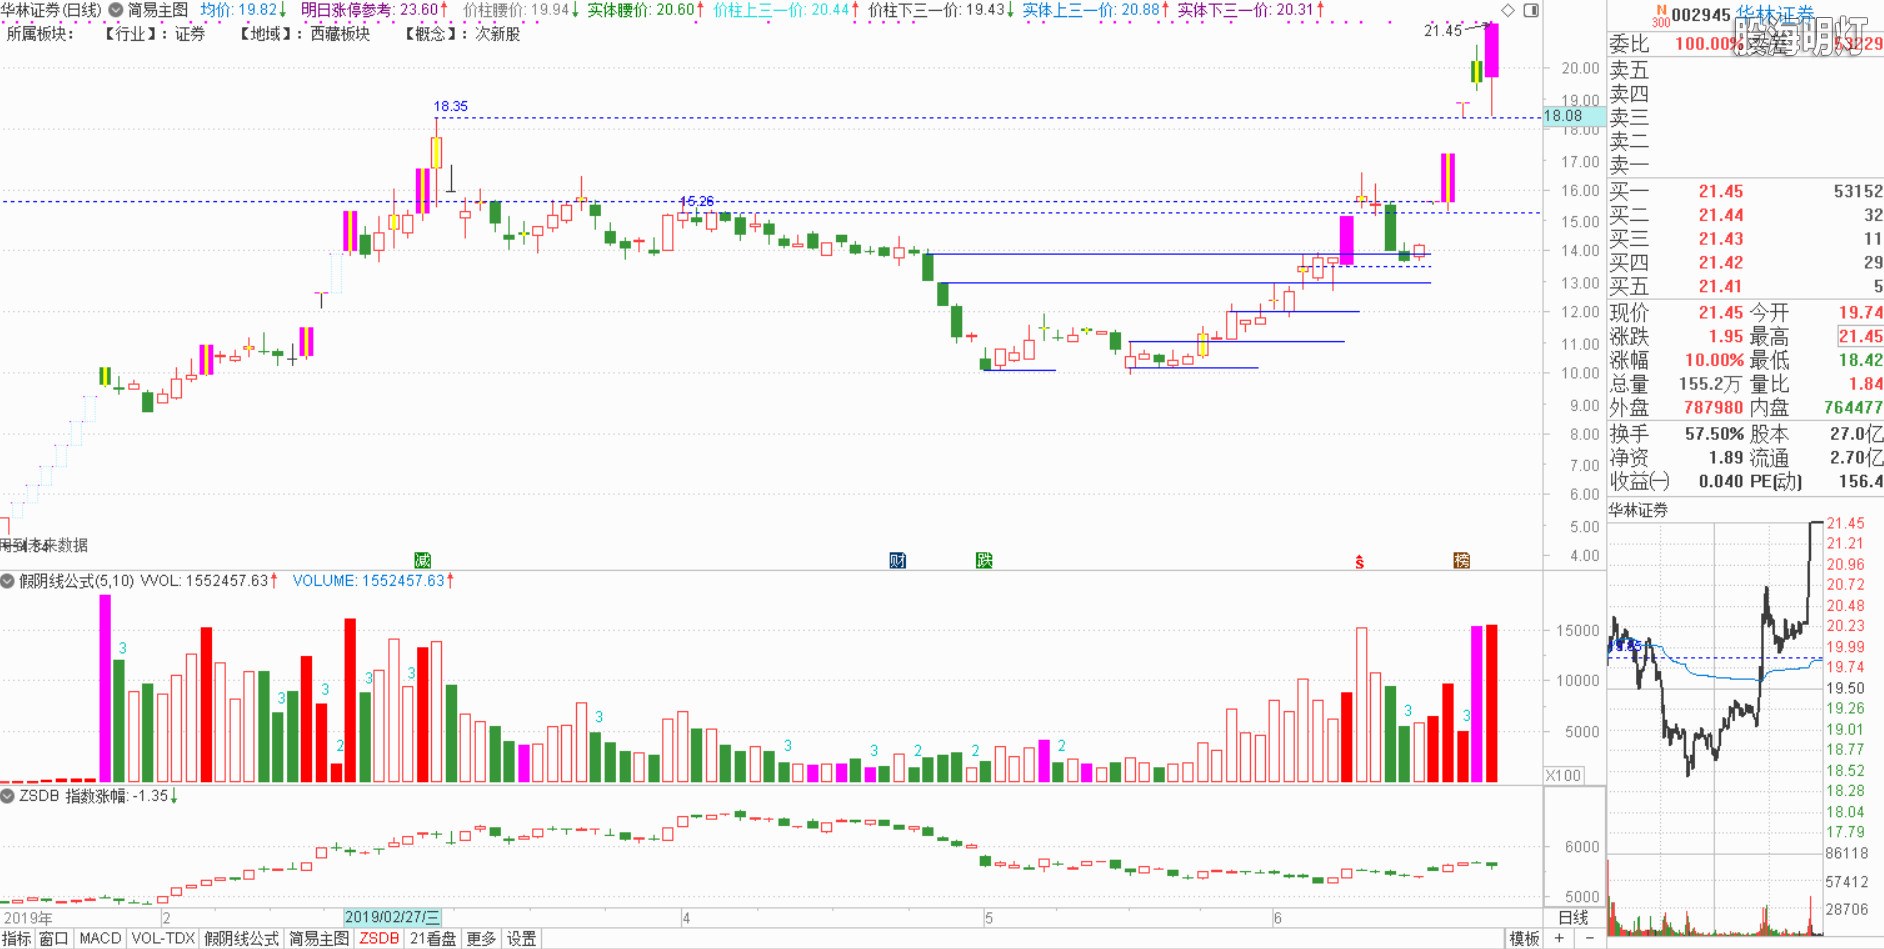Screen dimensions: 1884x949
Task: Open the 模板 template button
Action: (x=1524, y=938)
